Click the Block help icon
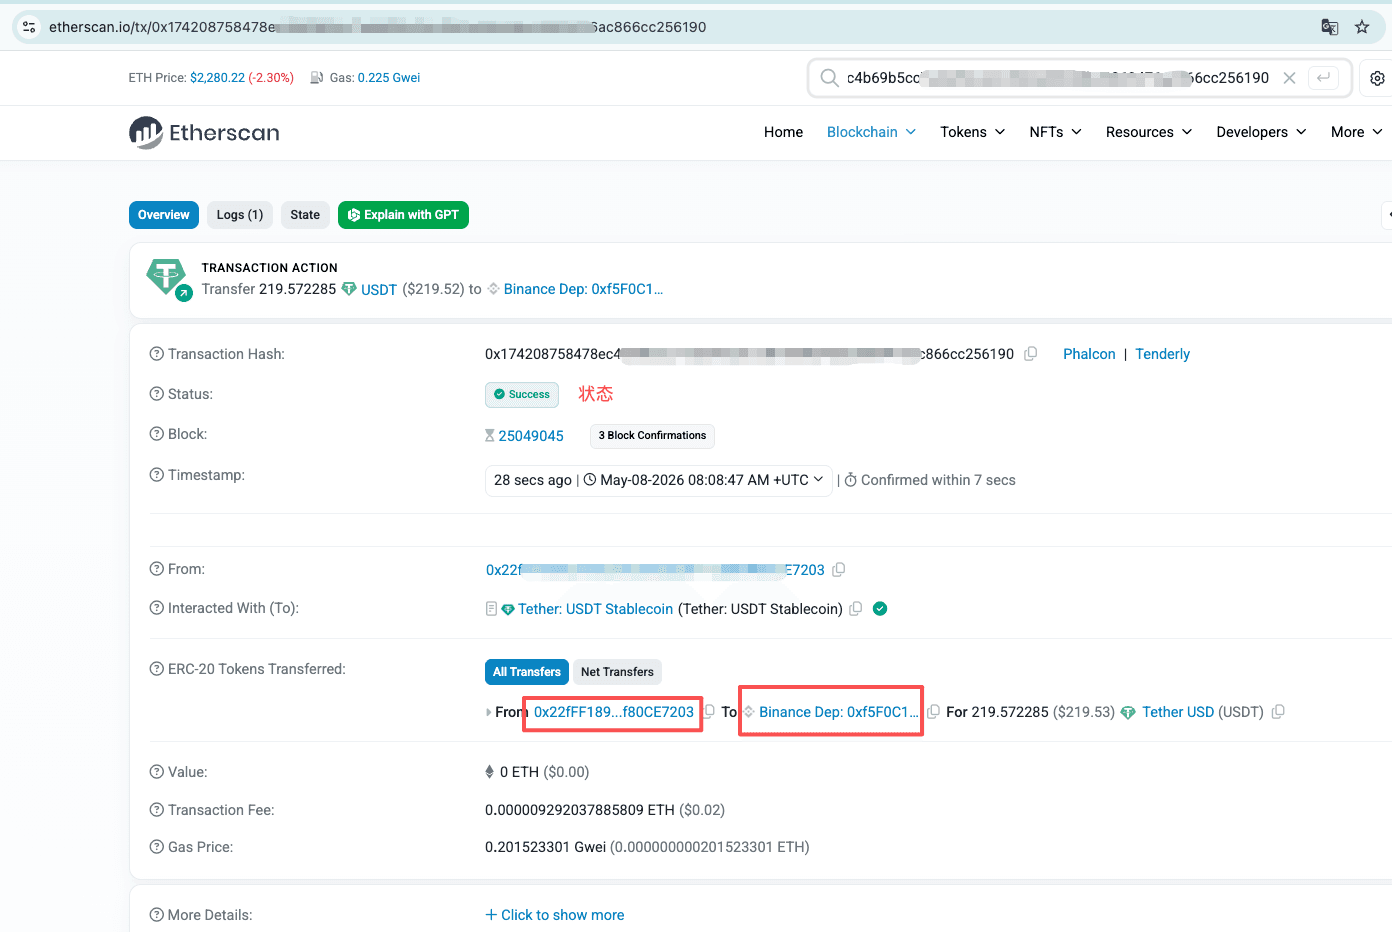The image size is (1392, 932). [157, 434]
